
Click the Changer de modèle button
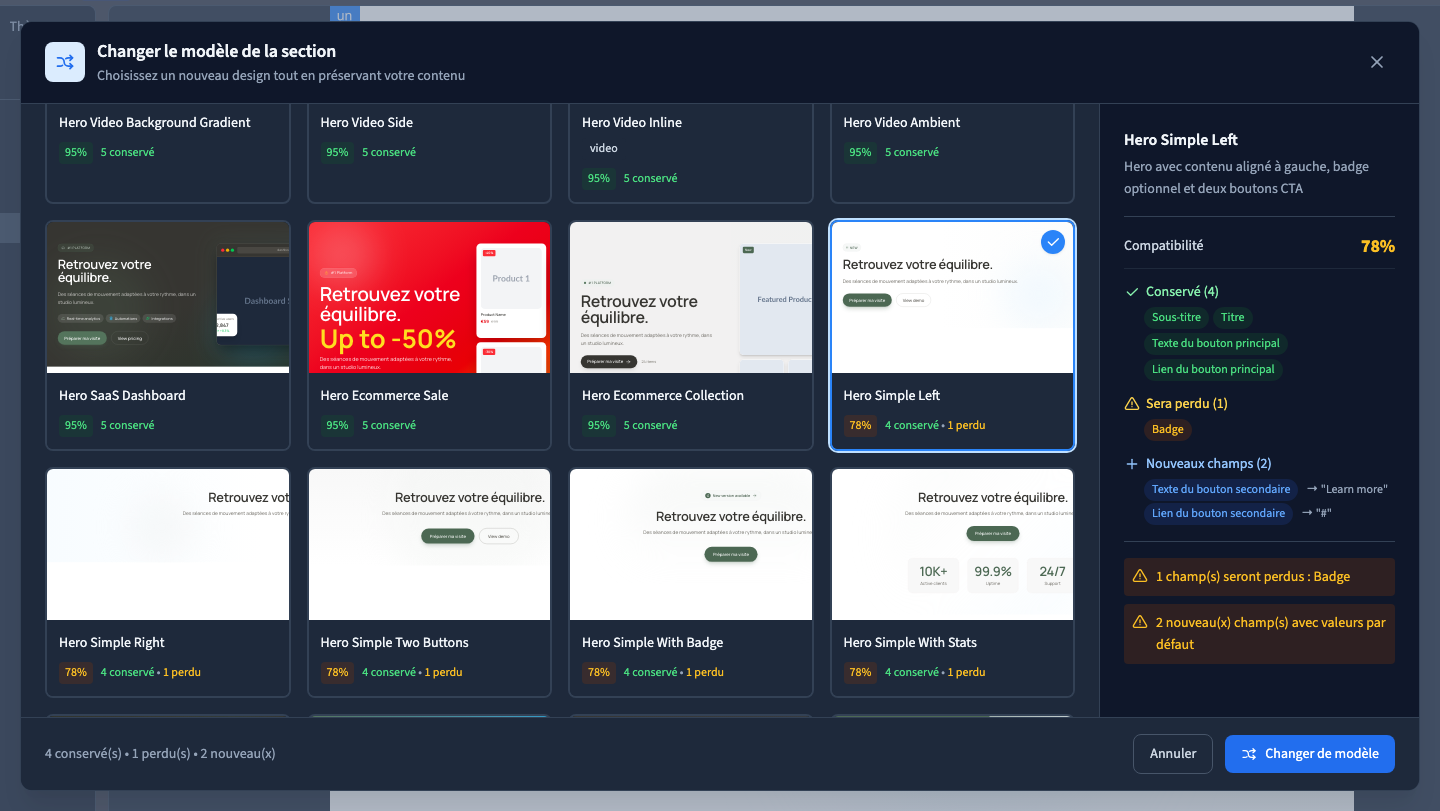coord(1309,754)
